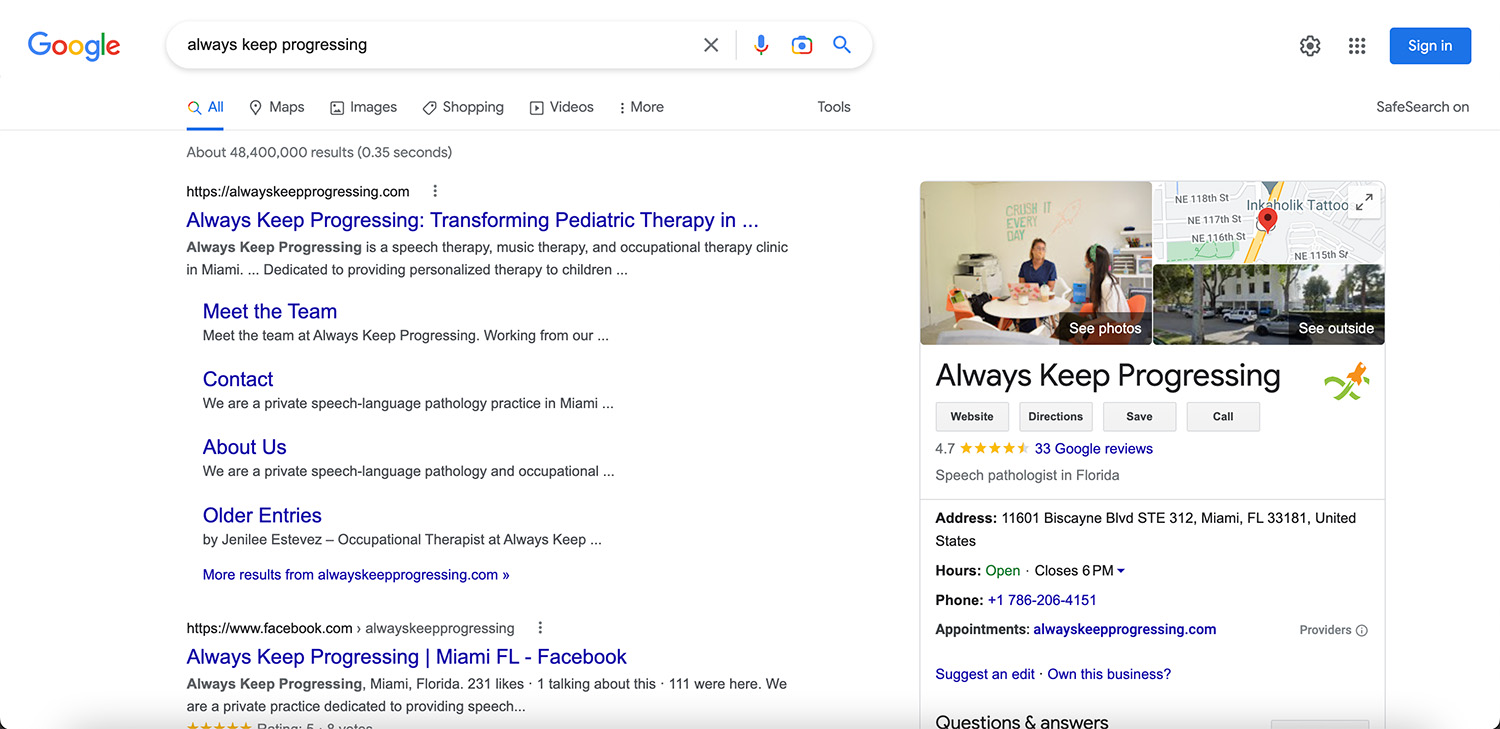Click the Website button in knowledge panel
This screenshot has height=729, width=1500.
pos(972,417)
